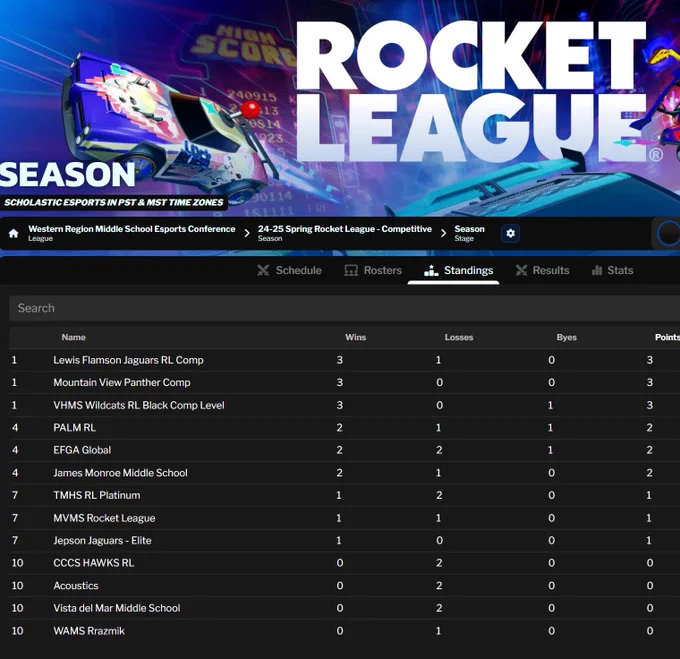Select the Rosters icon
The image size is (680, 659).
(x=351, y=271)
